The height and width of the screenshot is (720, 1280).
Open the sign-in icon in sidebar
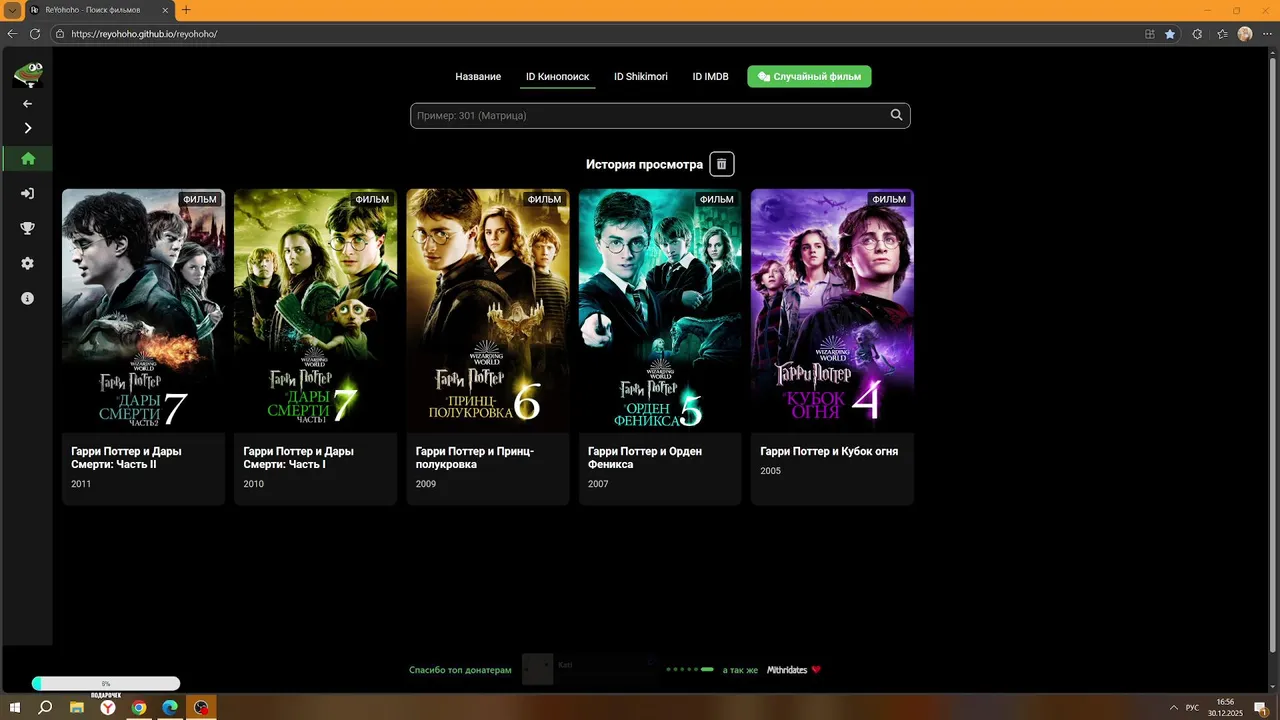tap(27, 193)
